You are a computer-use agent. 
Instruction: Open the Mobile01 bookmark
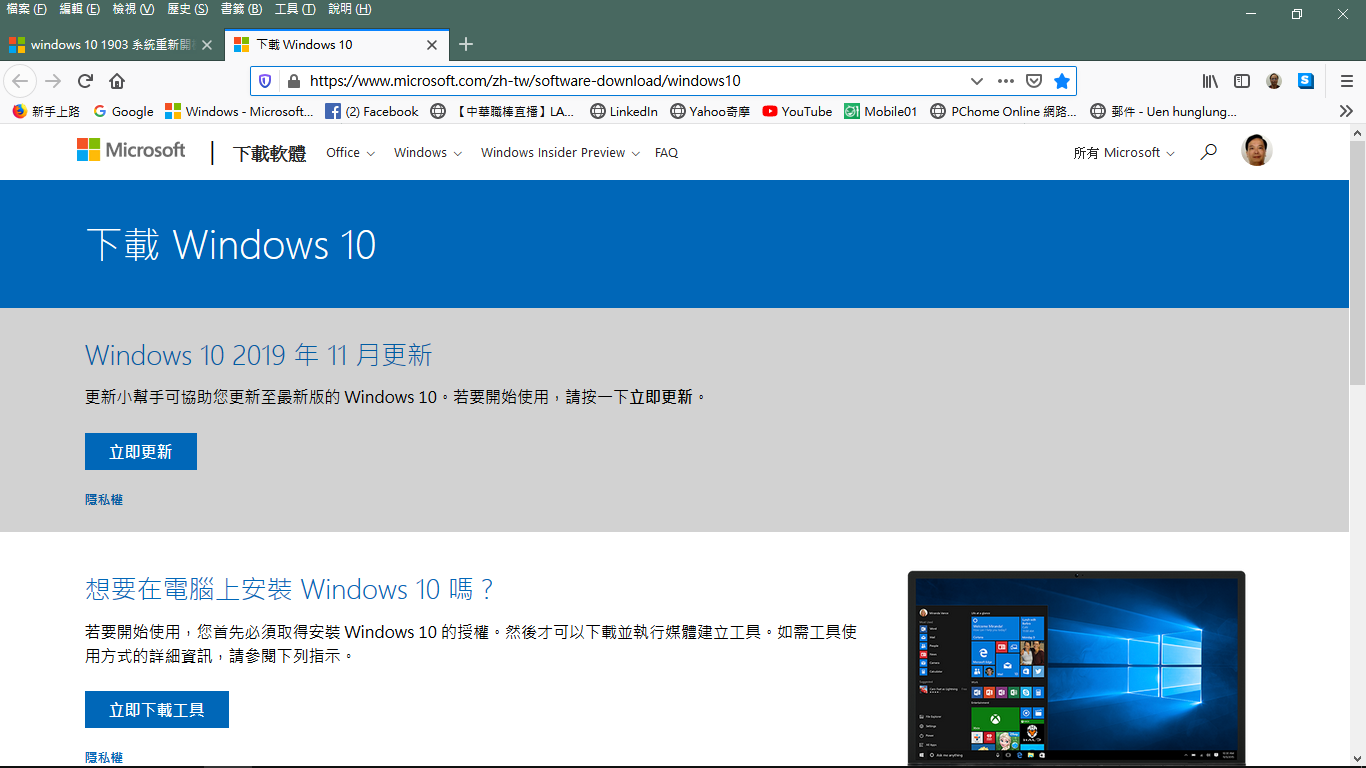(x=881, y=111)
